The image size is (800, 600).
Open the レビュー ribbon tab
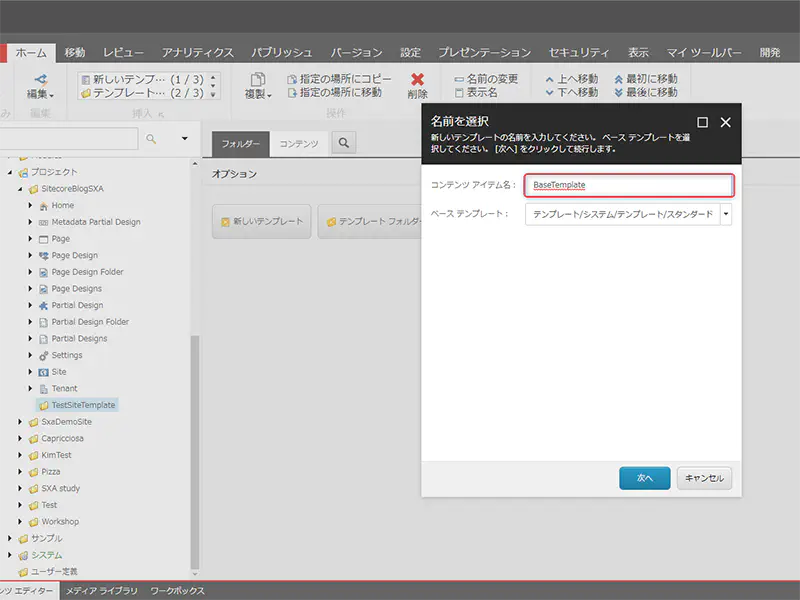[123, 53]
